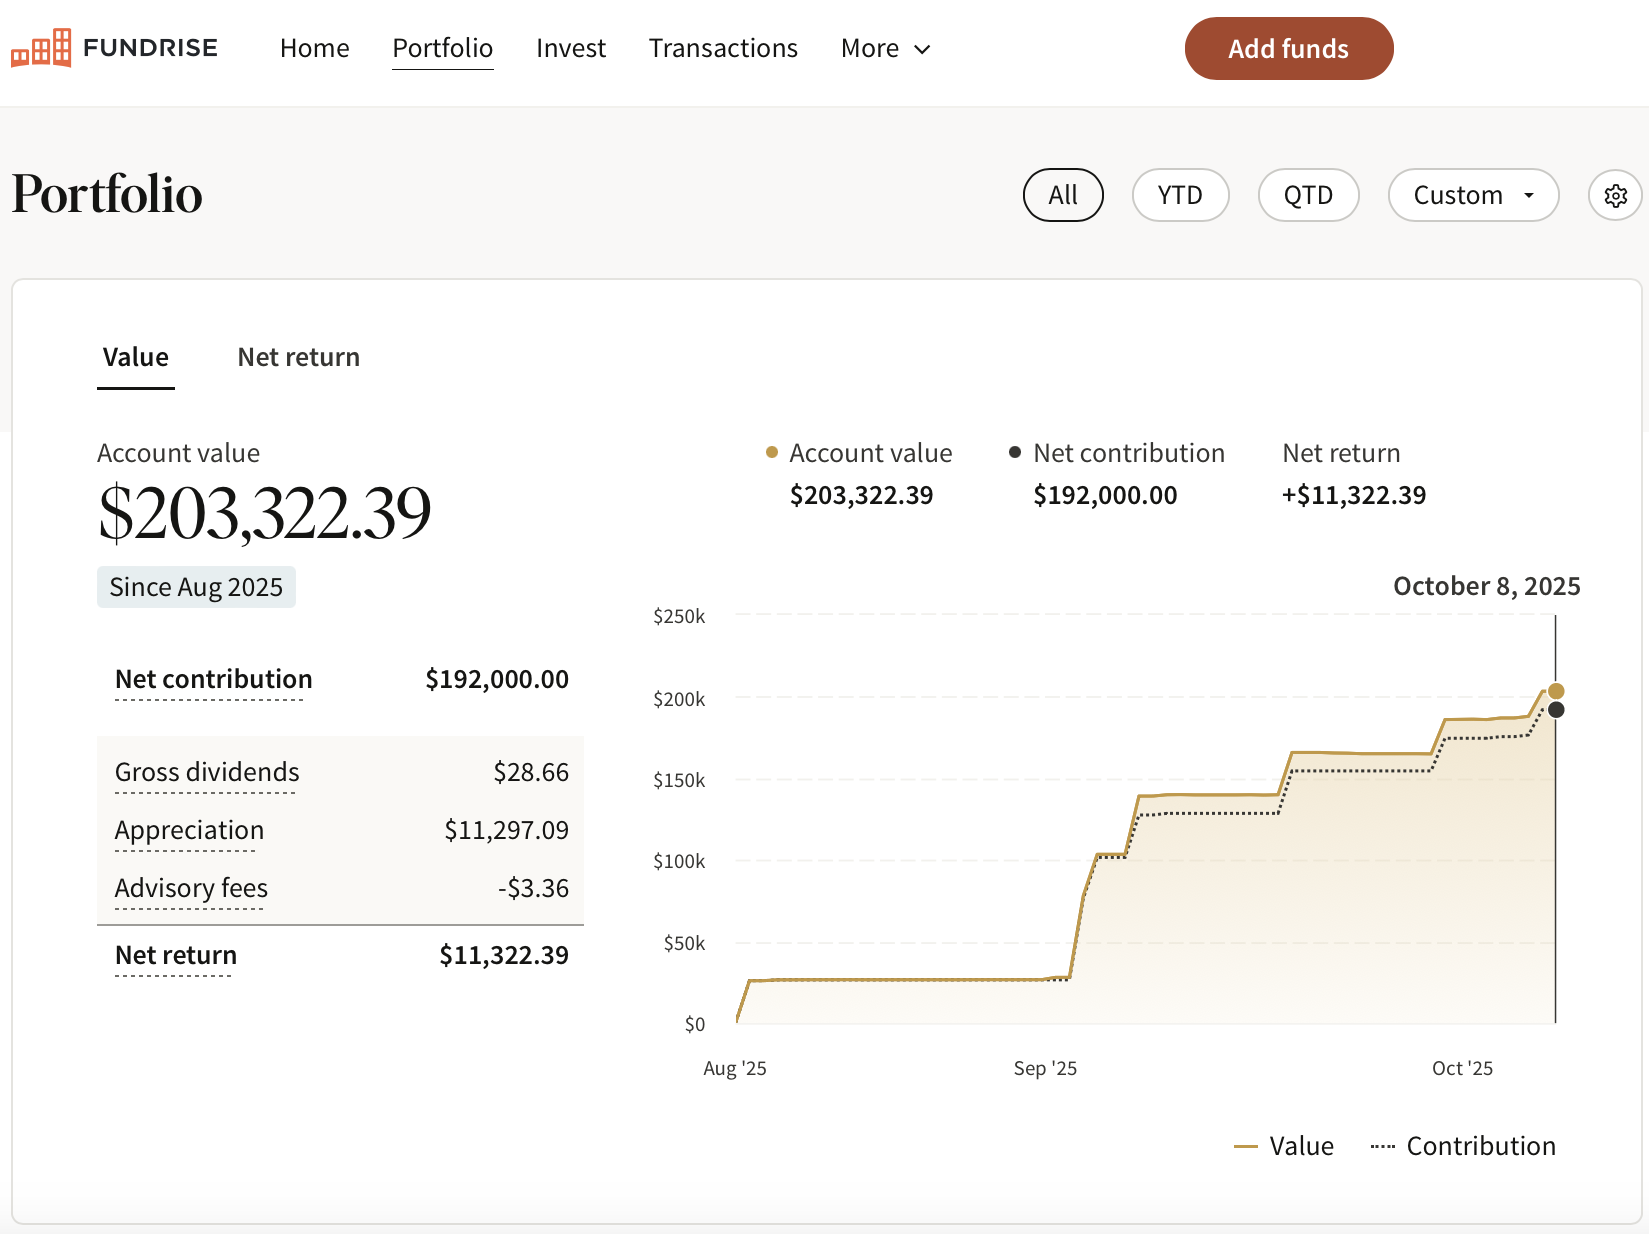Image resolution: width=1649 pixels, height=1234 pixels.
Task: Click the chevron next to More
Action: [923, 50]
